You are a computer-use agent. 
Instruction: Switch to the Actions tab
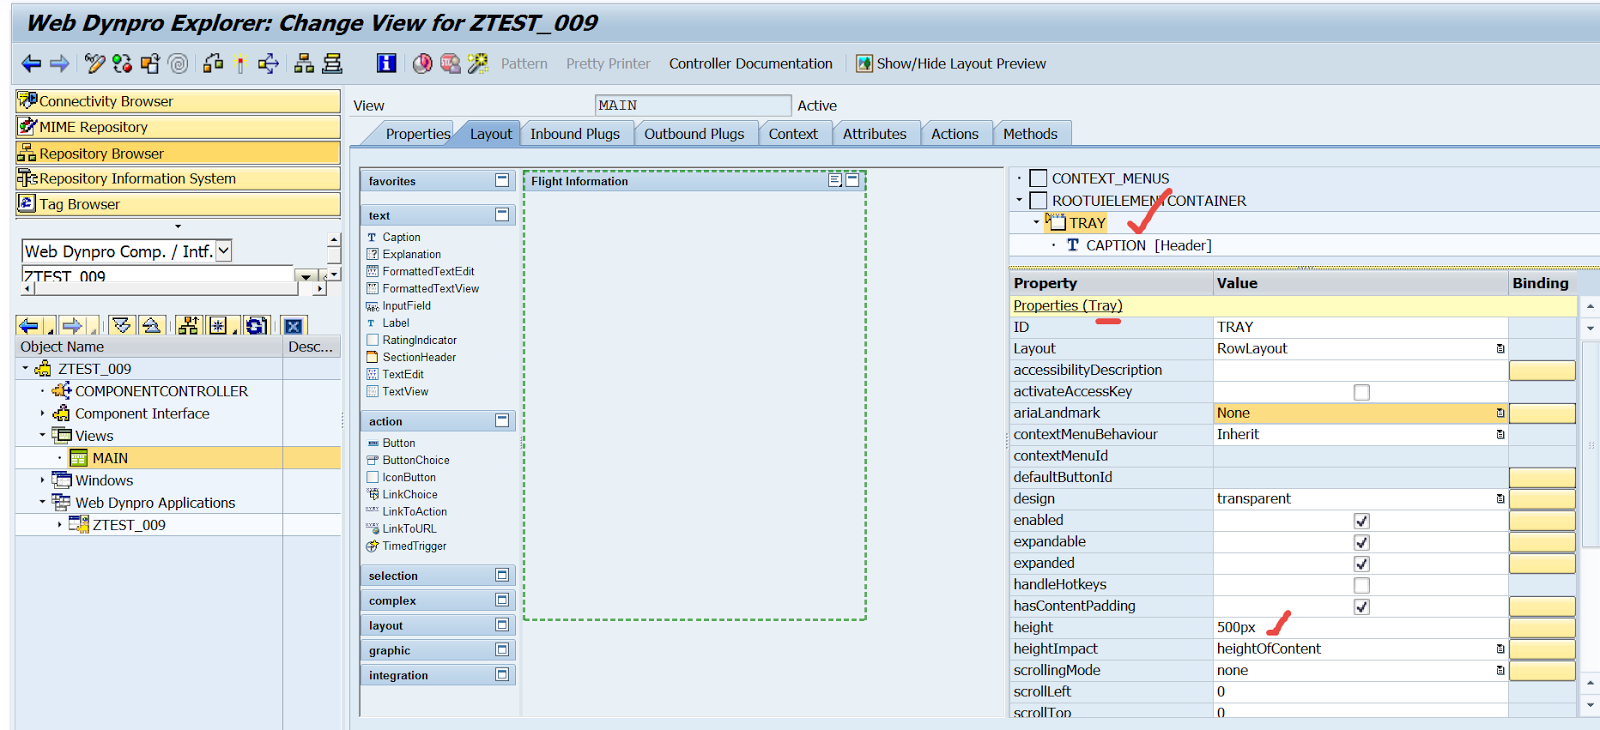pos(955,134)
